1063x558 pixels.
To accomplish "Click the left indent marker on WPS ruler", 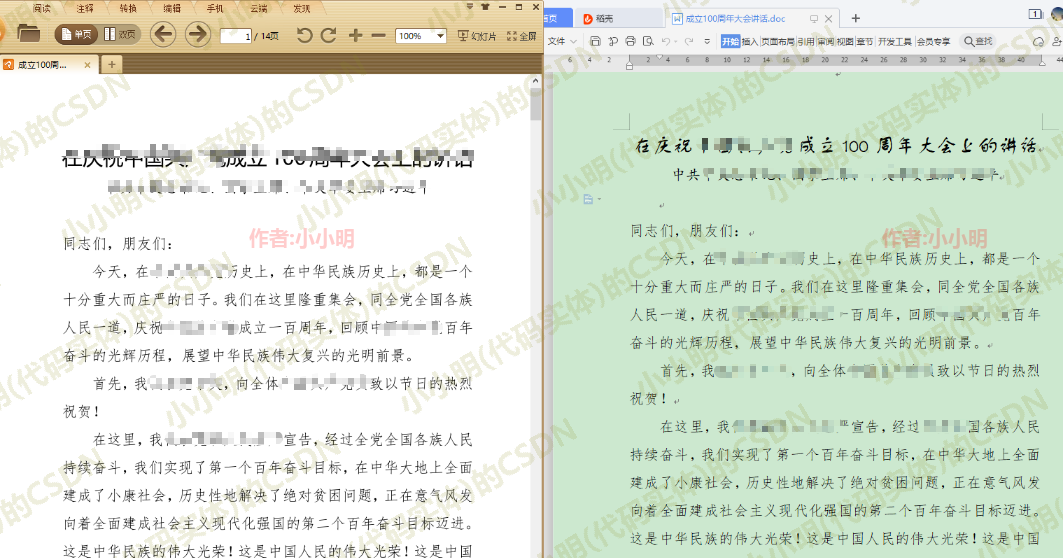I will (x=629, y=66).
